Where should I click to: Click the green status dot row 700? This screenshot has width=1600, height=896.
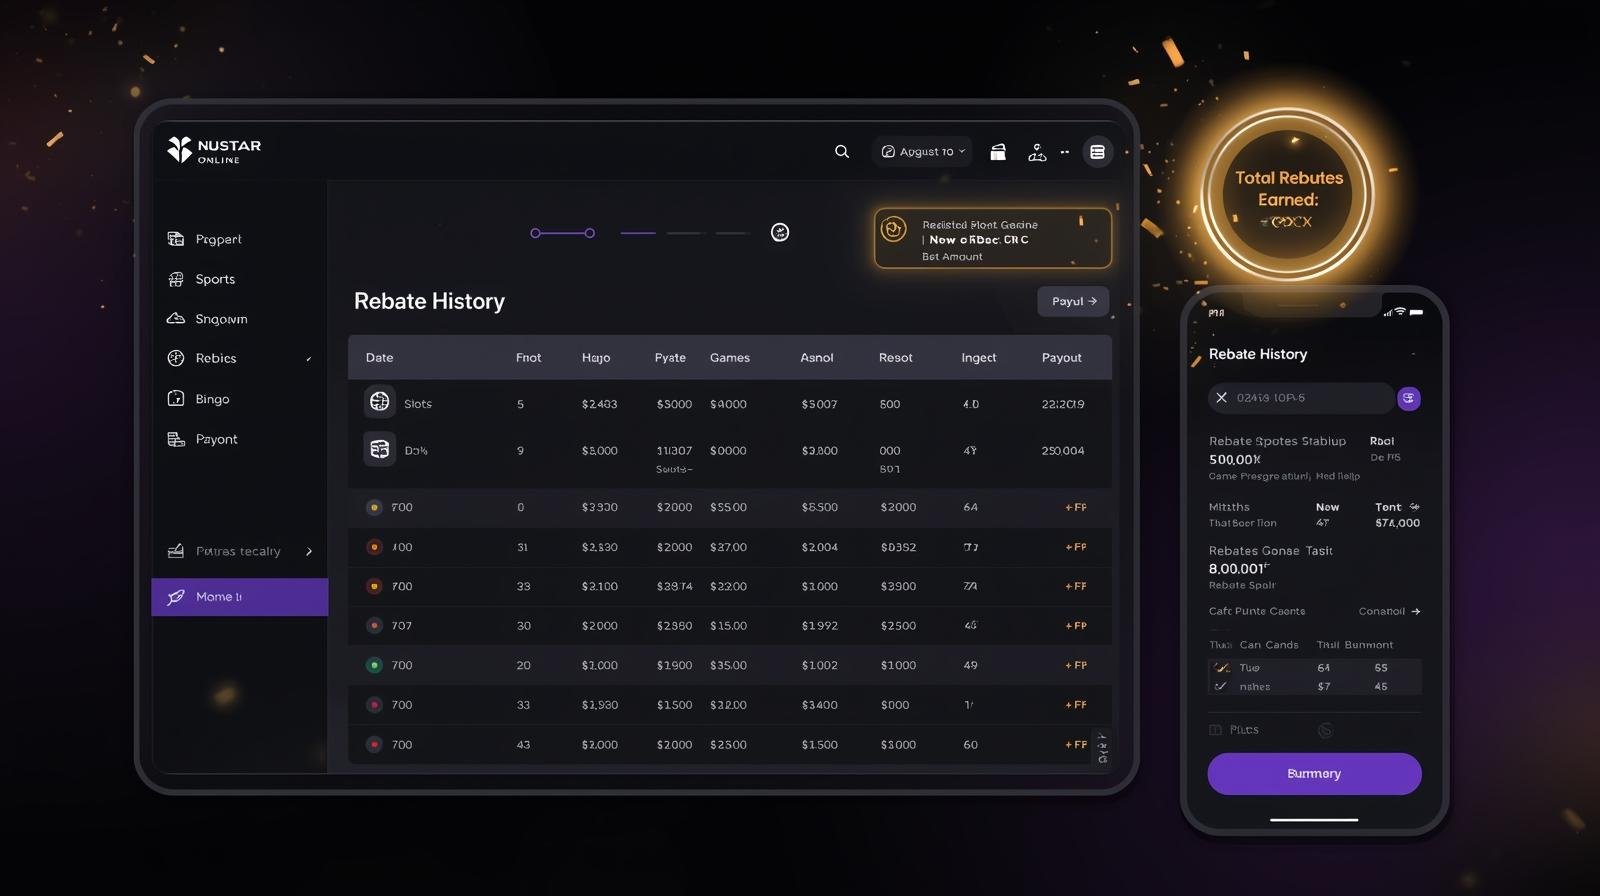[374, 665]
